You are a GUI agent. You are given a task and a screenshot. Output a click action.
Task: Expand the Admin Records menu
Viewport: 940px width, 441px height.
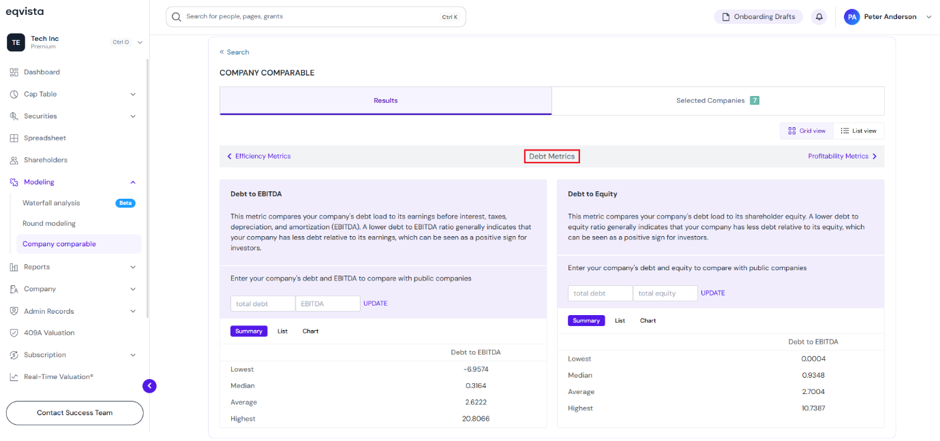coord(133,312)
